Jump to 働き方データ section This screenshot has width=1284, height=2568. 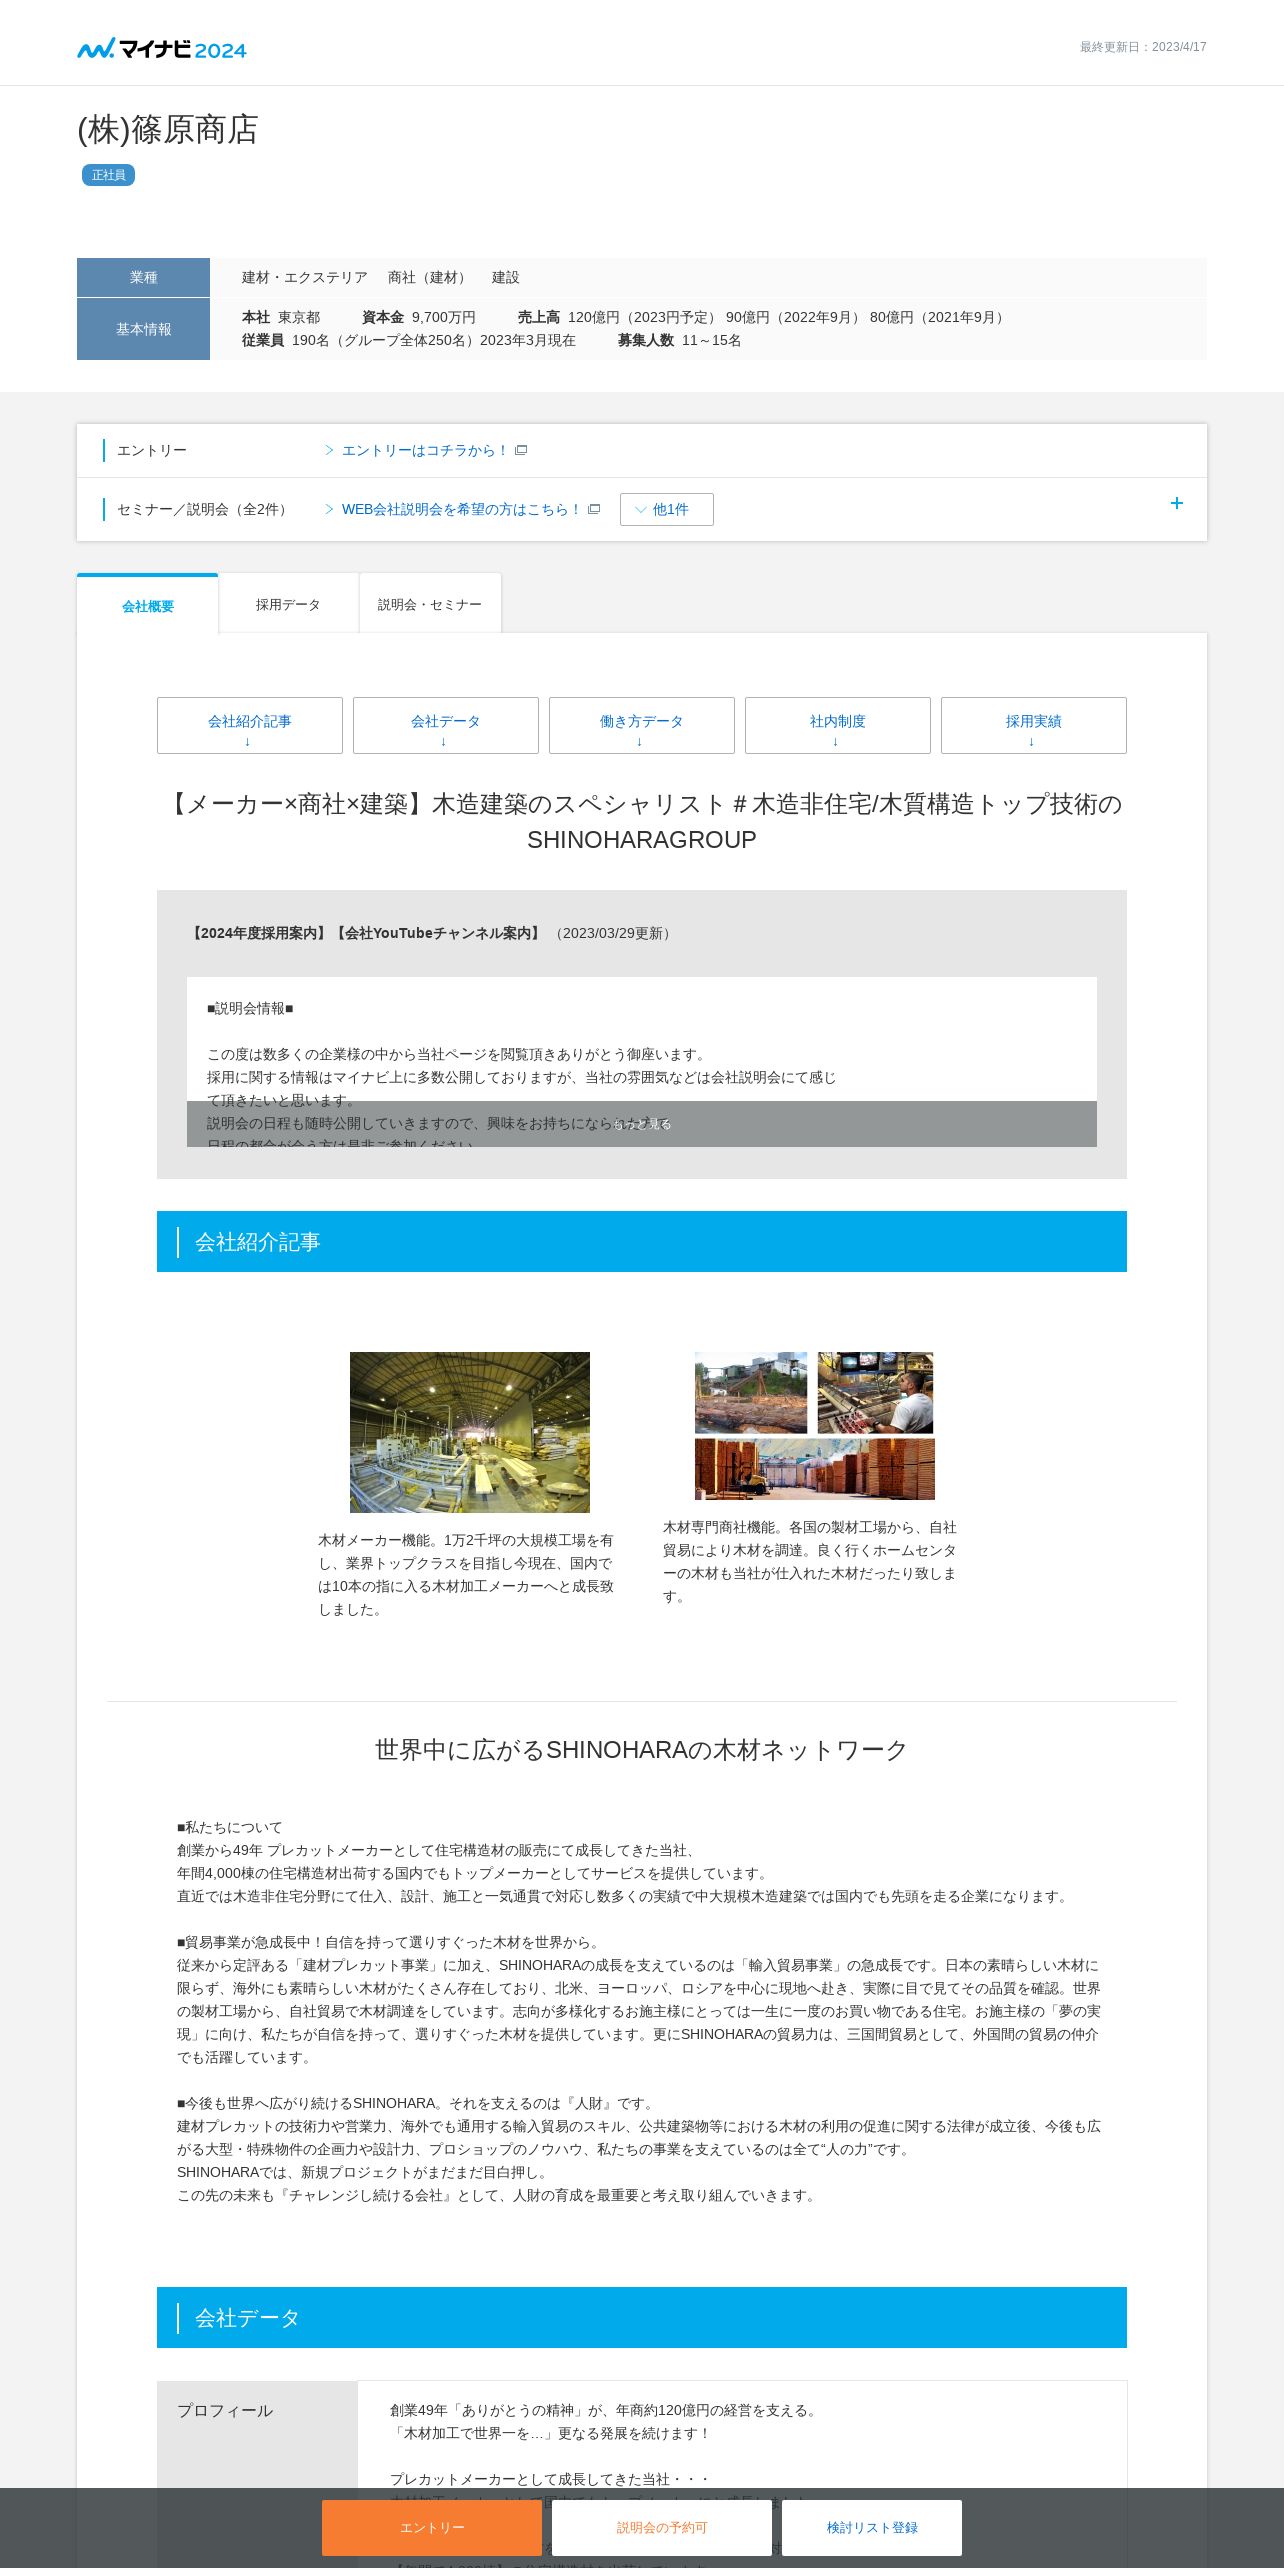coord(642,725)
